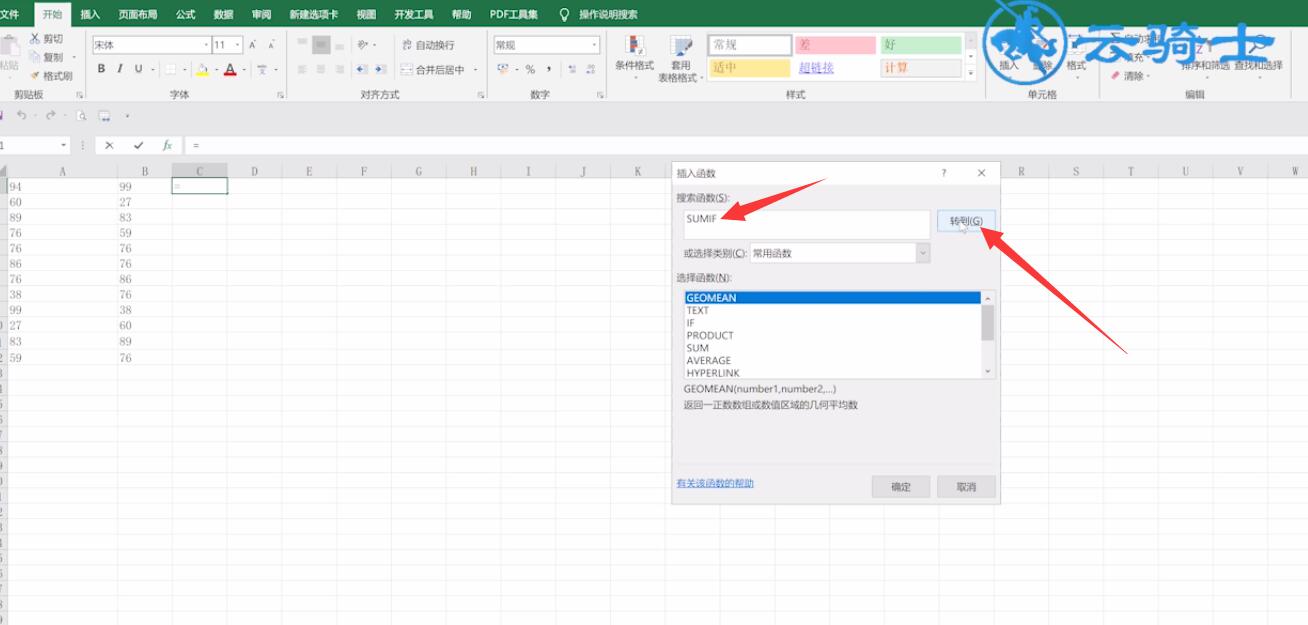Confirm formula entry with checkmark icon
The height and width of the screenshot is (625, 1308).
pyautogui.click(x=138, y=145)
